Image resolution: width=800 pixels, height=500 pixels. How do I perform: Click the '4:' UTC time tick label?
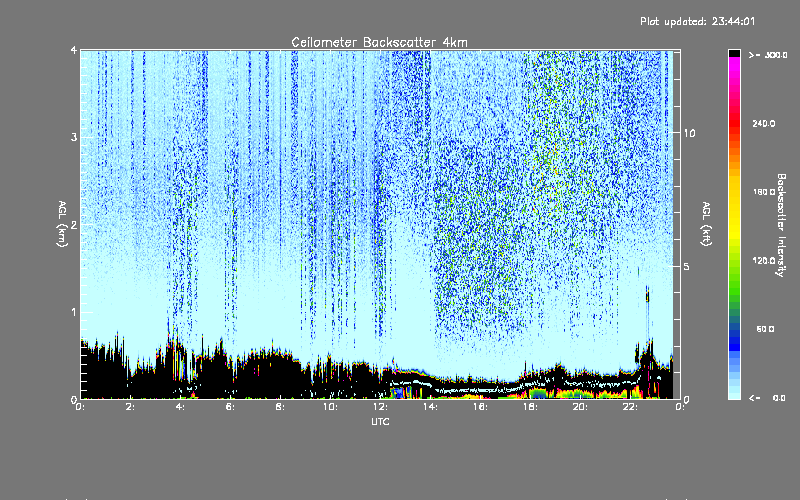click(x=180, y=407)
